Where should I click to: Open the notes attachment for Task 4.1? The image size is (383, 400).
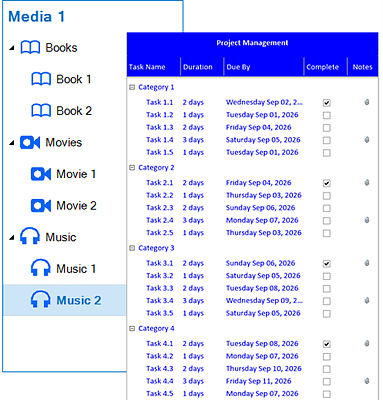[367, 343]
